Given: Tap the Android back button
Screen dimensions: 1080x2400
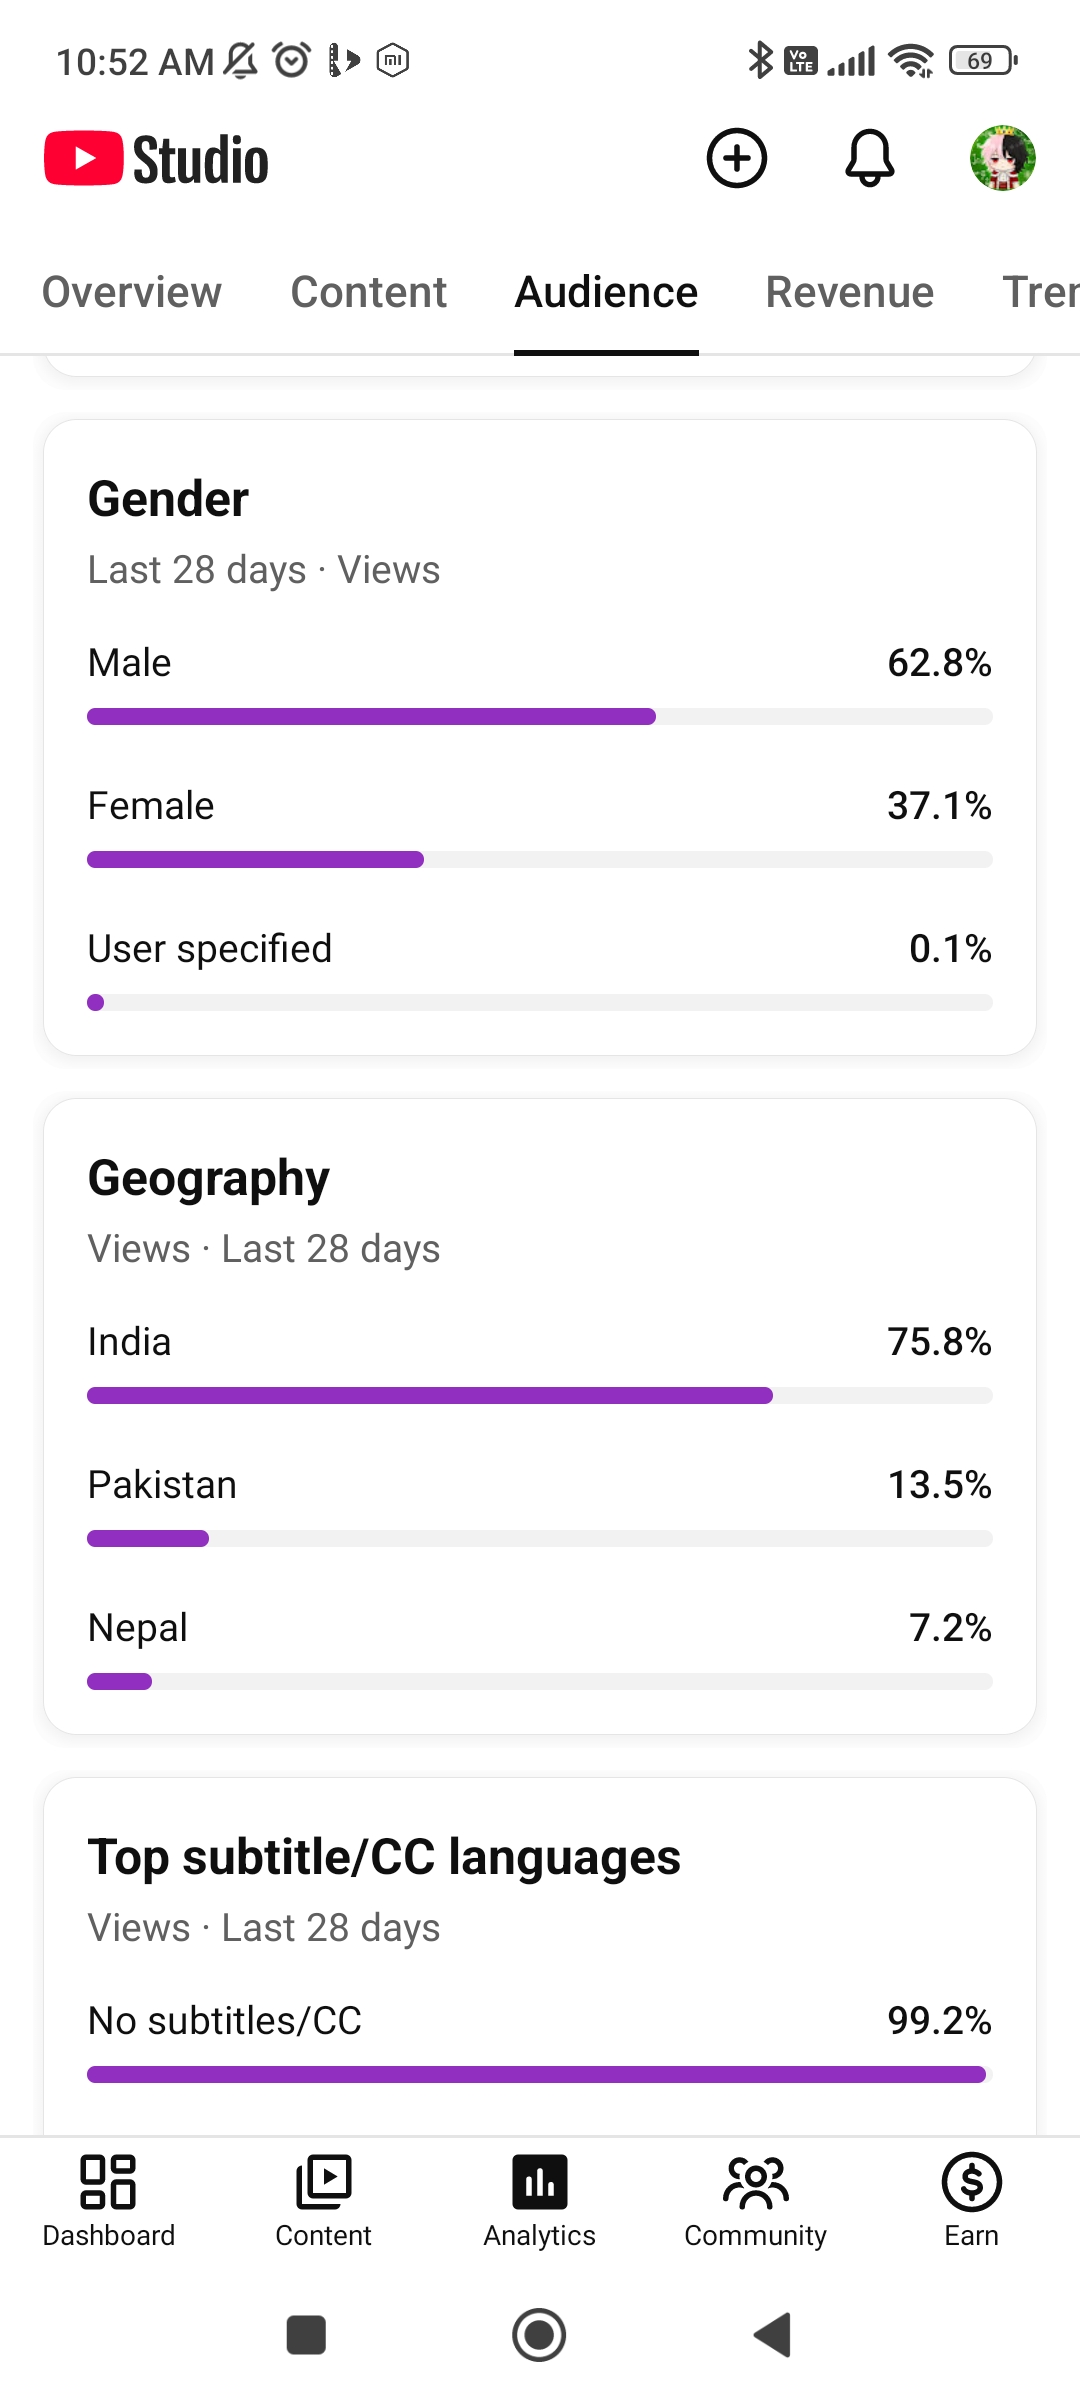Looking at the screenshot, I should (773, 2335).
